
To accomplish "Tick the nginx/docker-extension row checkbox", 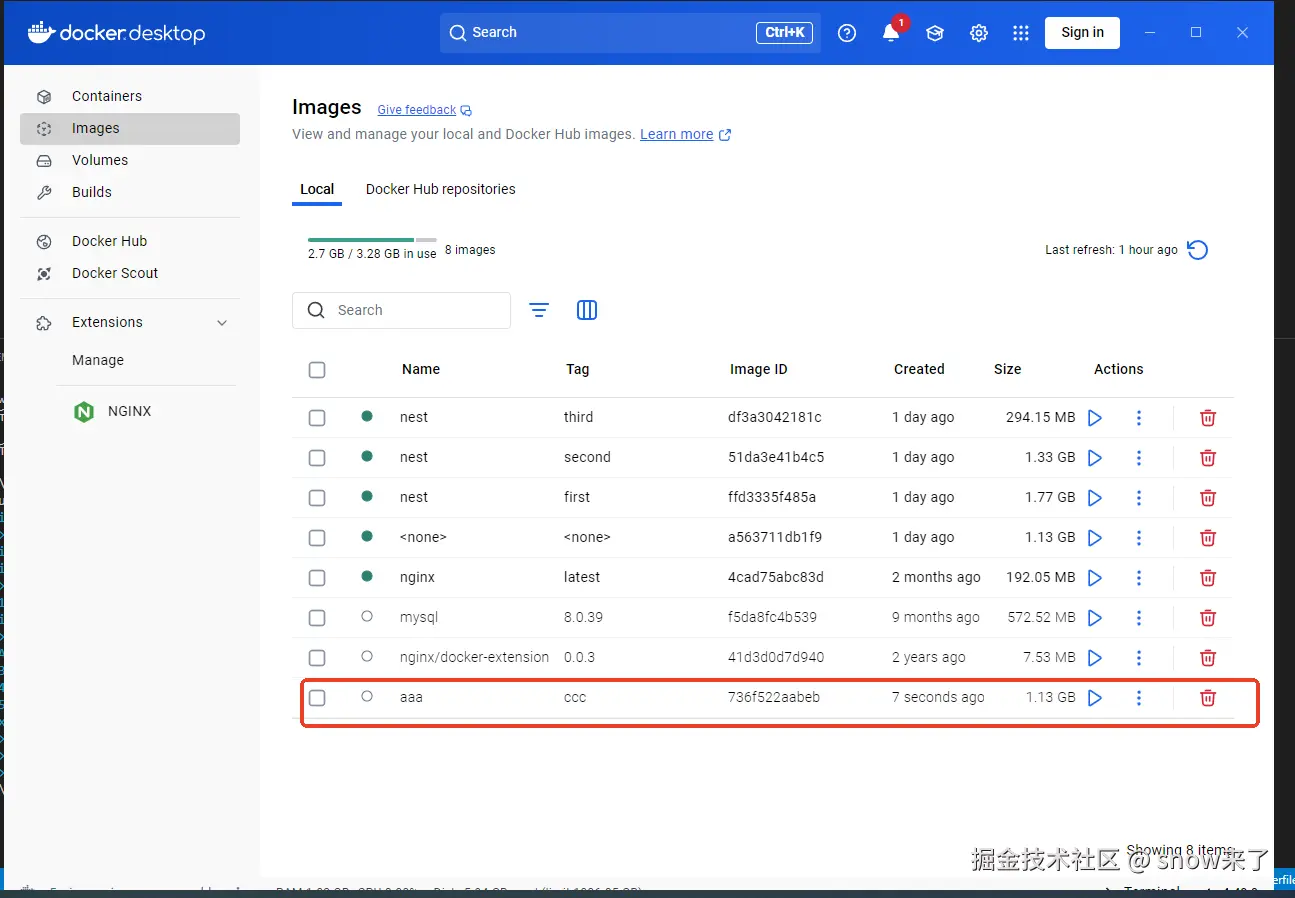I will point(317,658).
